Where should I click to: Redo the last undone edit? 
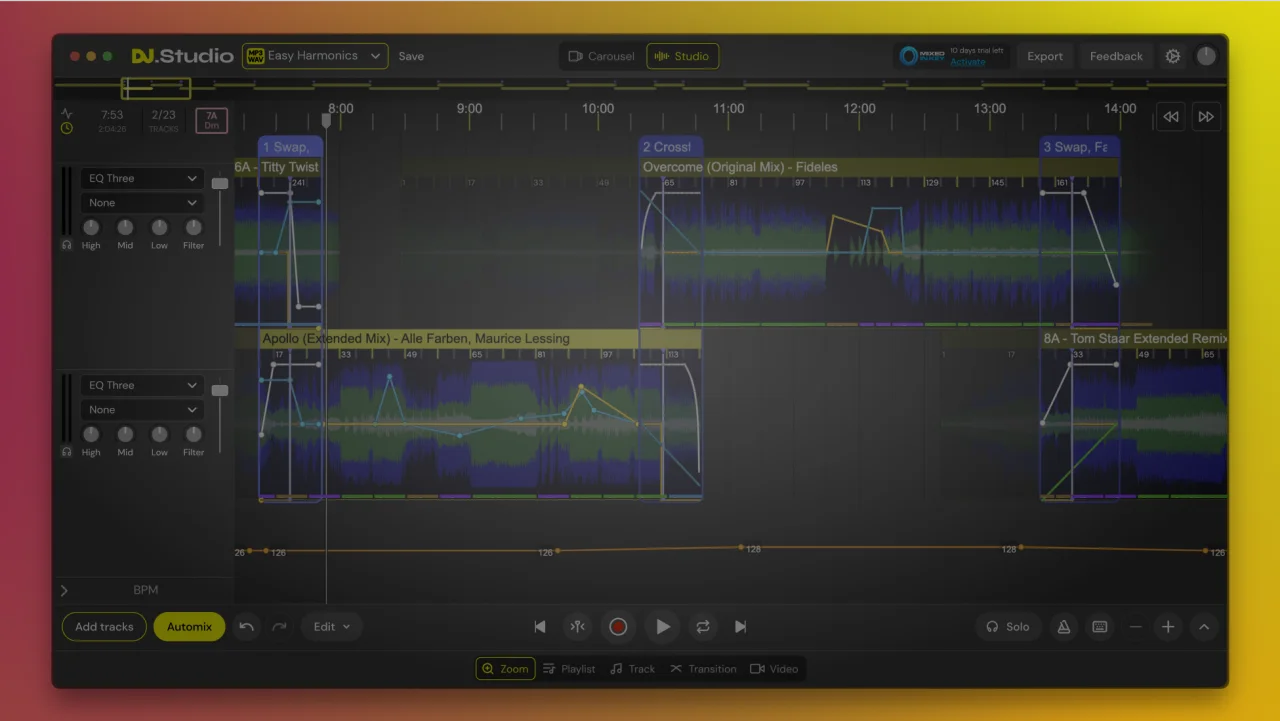pos(279,627)
